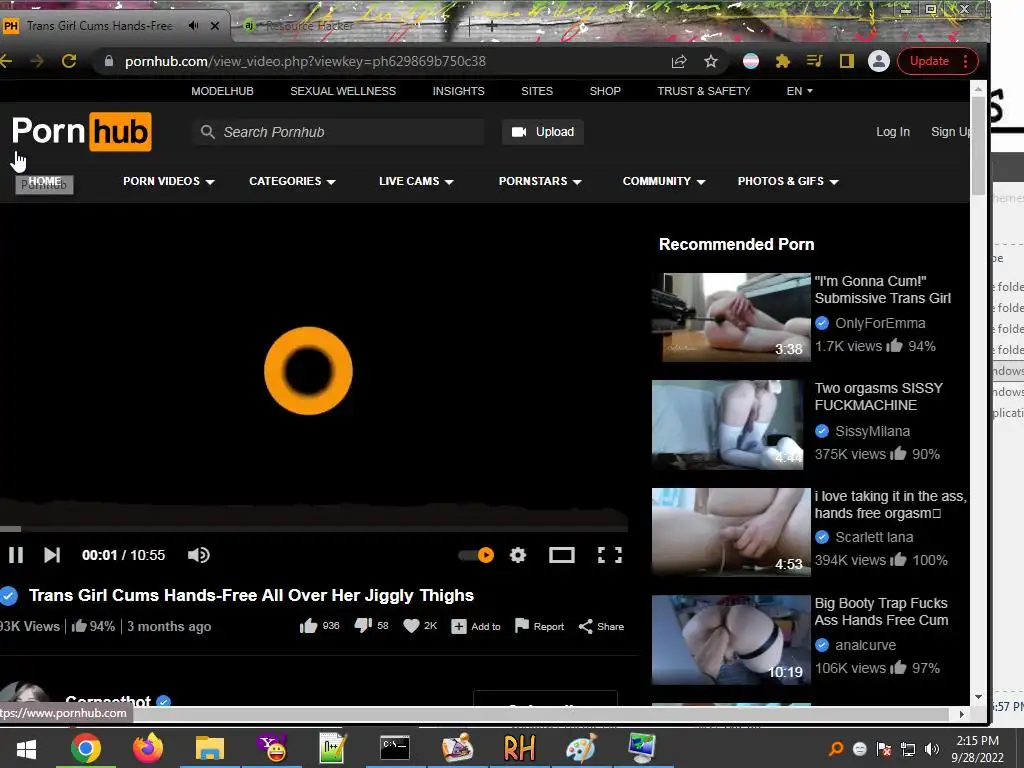
Task: Click the browser forward arrow
Action: tap(37, 61)
